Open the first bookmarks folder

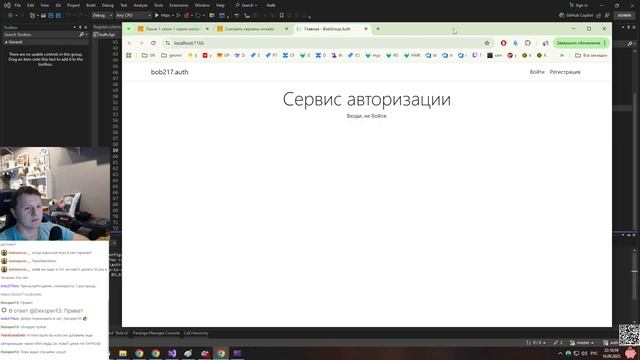tap(149, 55)
